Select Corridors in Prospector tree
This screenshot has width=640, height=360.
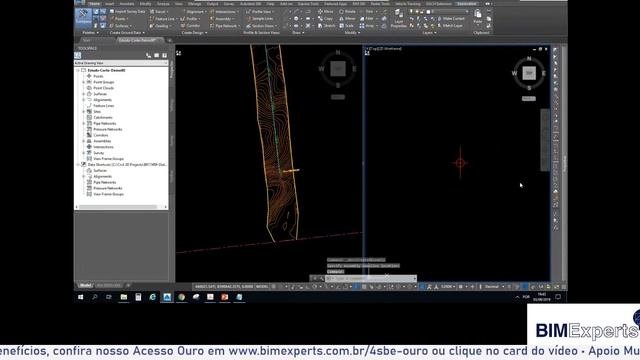click(x=101, y=135)
